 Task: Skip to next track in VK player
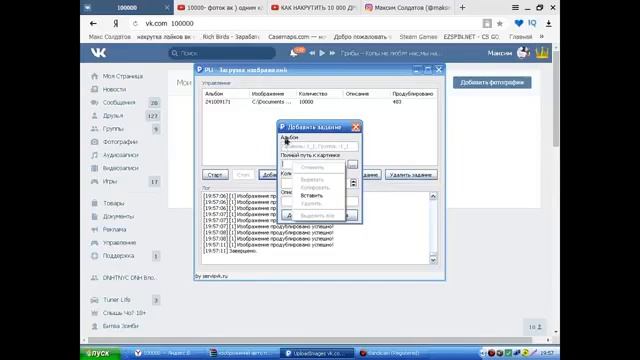332,53
